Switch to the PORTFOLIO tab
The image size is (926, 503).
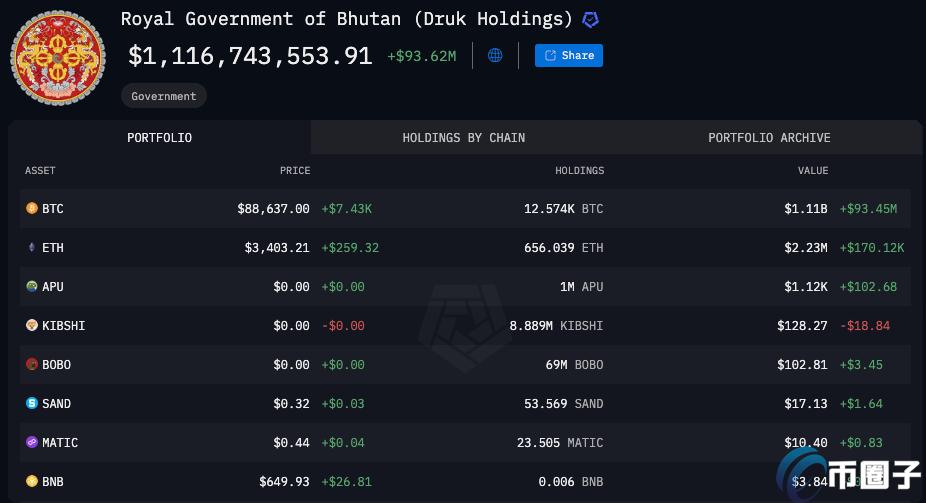159,138
